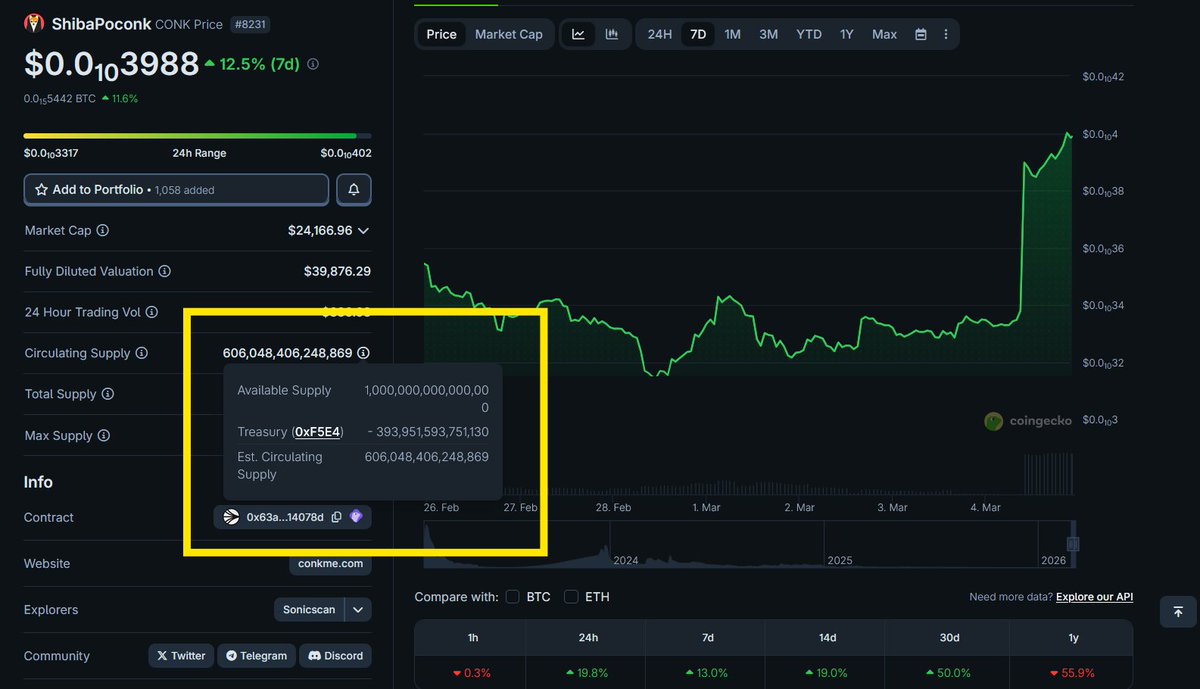Click the 24h range progress bar

click(x=197, y=135)
